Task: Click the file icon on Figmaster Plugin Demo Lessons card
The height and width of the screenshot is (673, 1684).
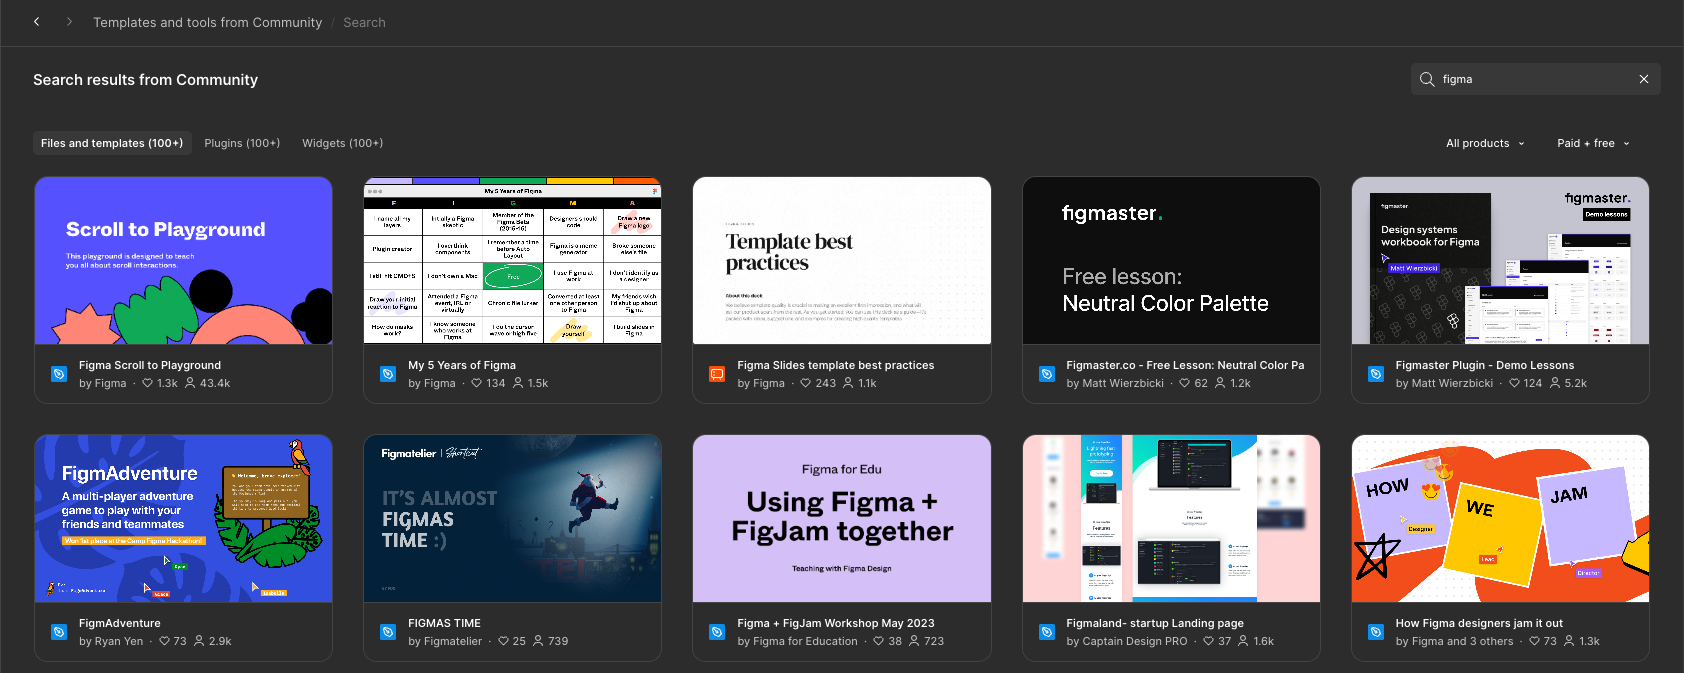Action: pyautogui.click(x=1376, y=374)
